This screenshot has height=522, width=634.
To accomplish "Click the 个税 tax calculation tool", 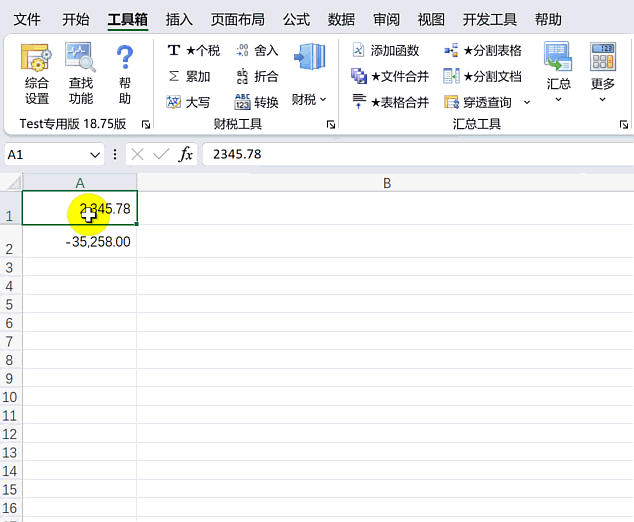I will pos(193,51).
